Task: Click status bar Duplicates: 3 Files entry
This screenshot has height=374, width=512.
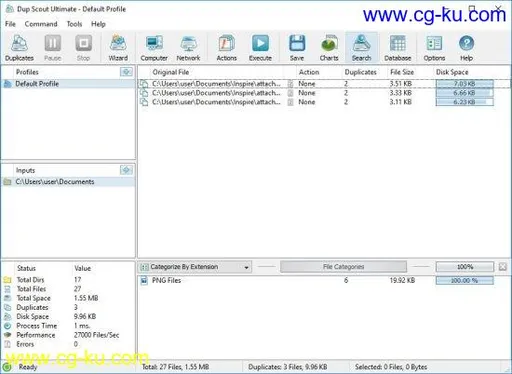Action: click(x=287, y=367)
